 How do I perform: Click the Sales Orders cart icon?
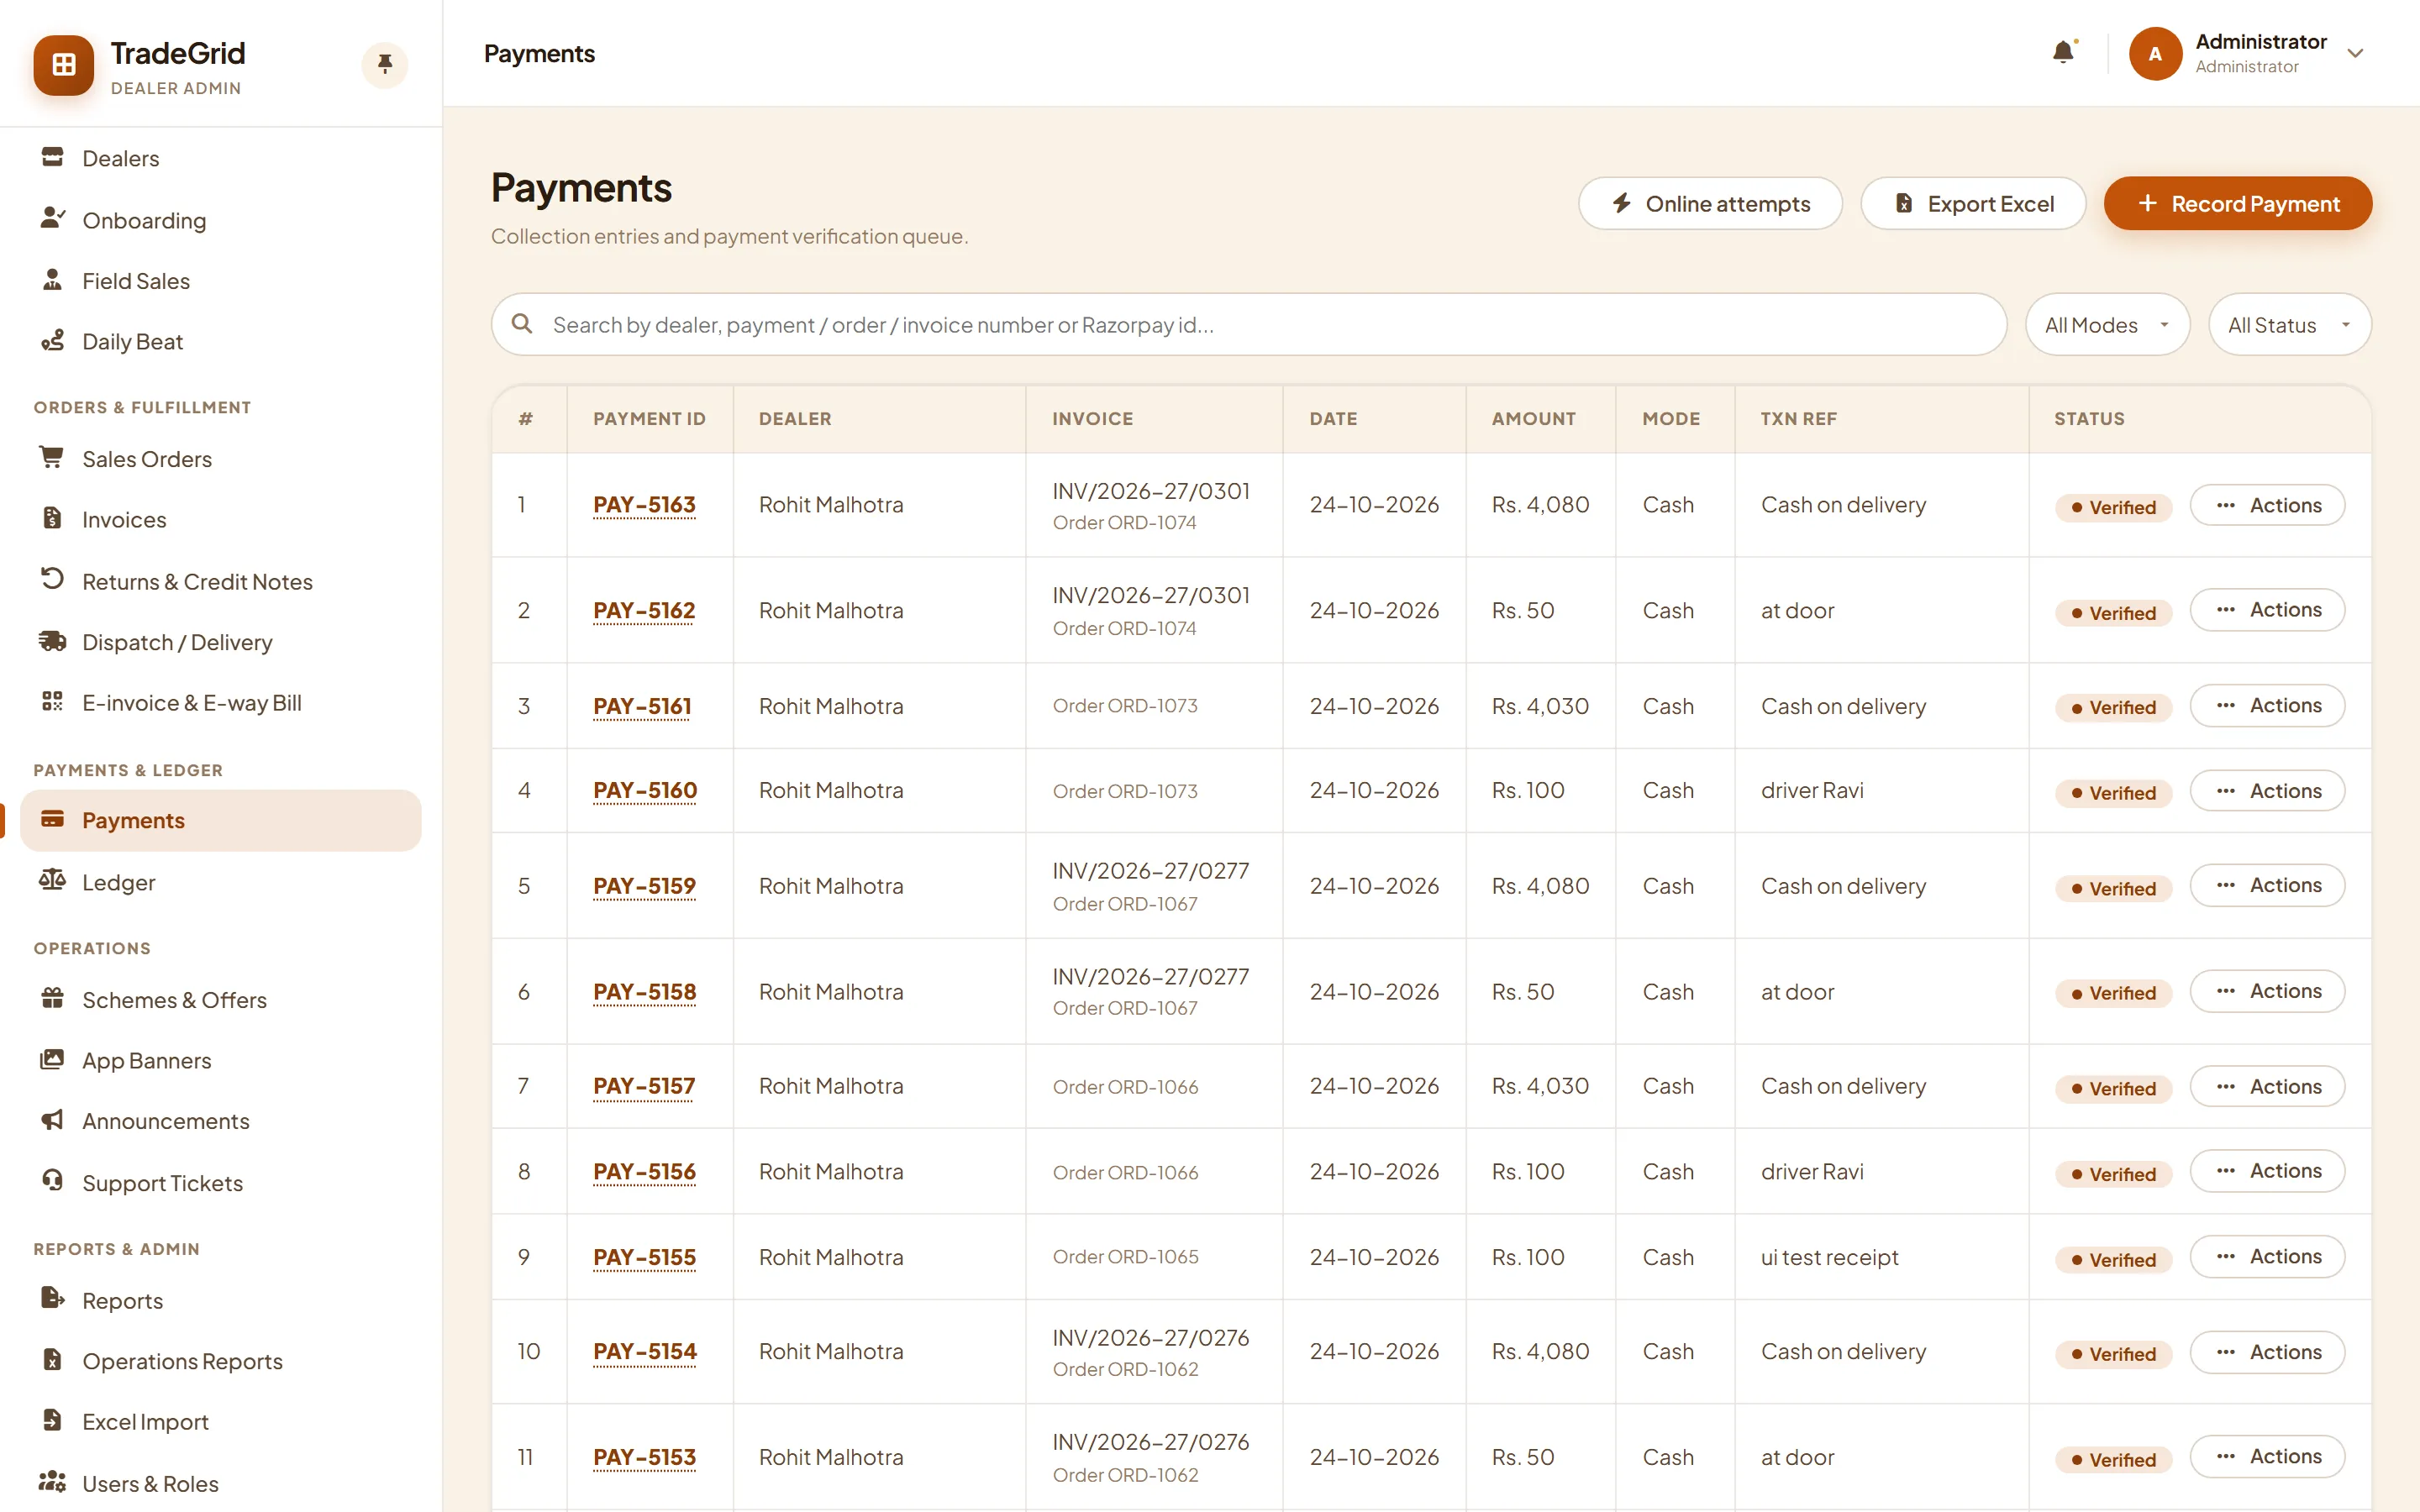[52, 458]
